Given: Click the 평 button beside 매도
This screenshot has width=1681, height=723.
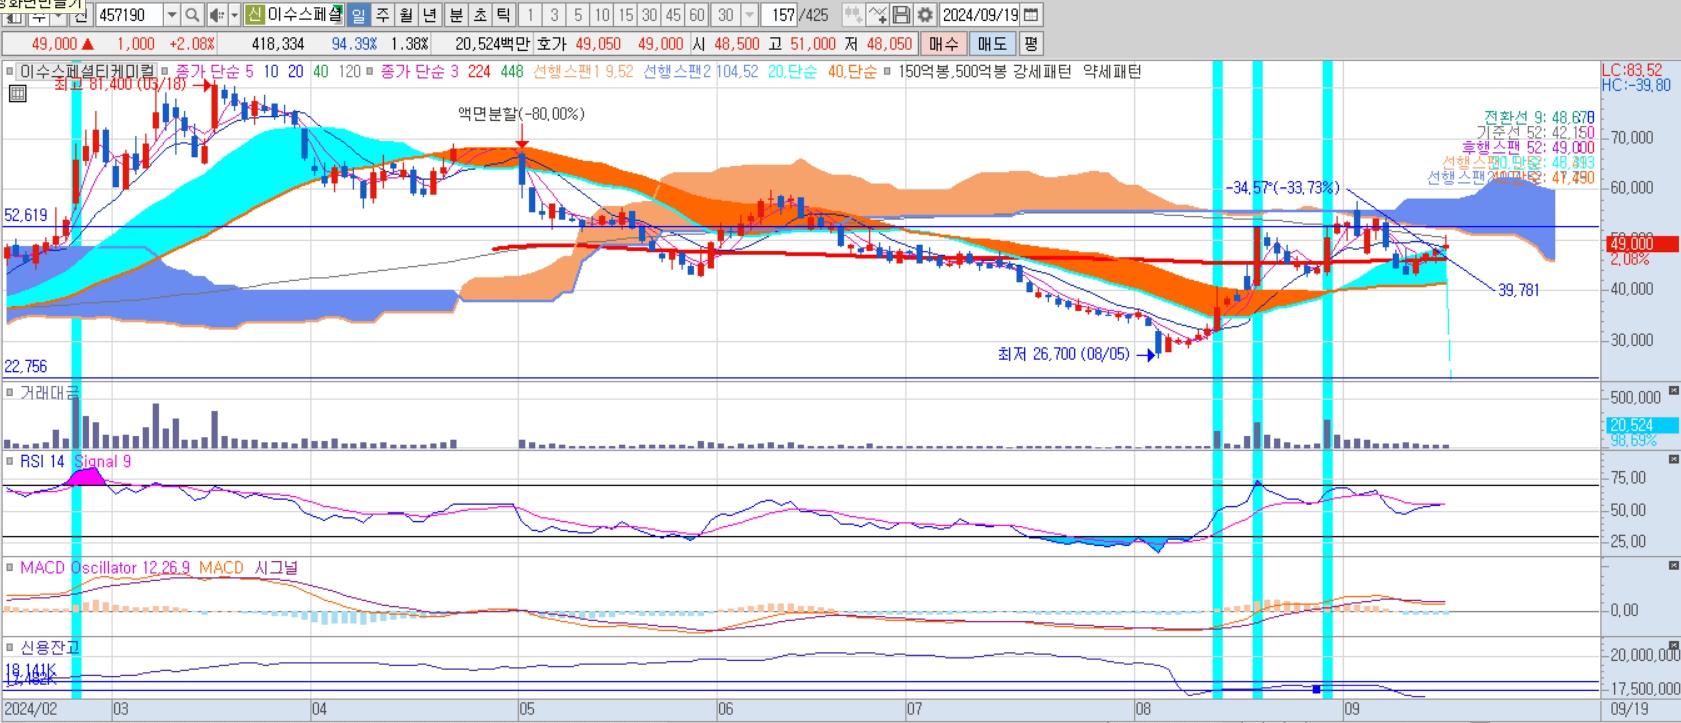Looking at the screenshot, I should [1030, 44].
